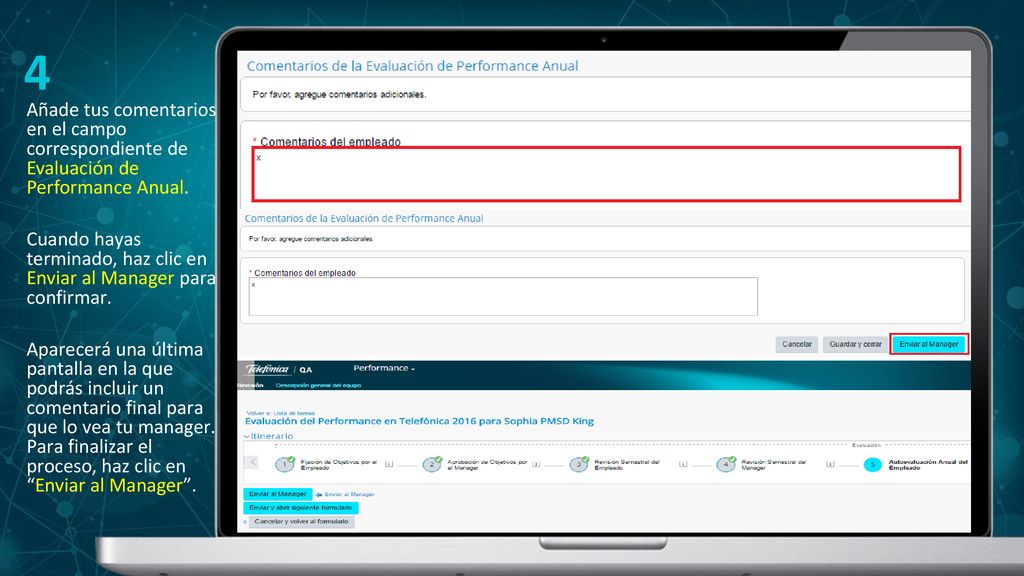This screenshot has width=1024, height=576.
Task: Select step 5 circle Autoevaluación Anual
Action: click(x=872, y=464)
